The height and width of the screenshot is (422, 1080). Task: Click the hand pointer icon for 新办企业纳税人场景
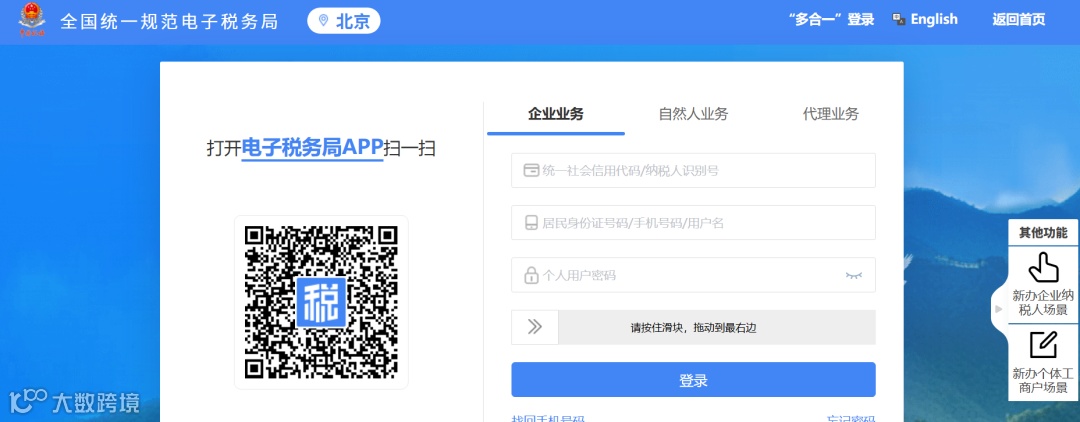pos(1043,268)
